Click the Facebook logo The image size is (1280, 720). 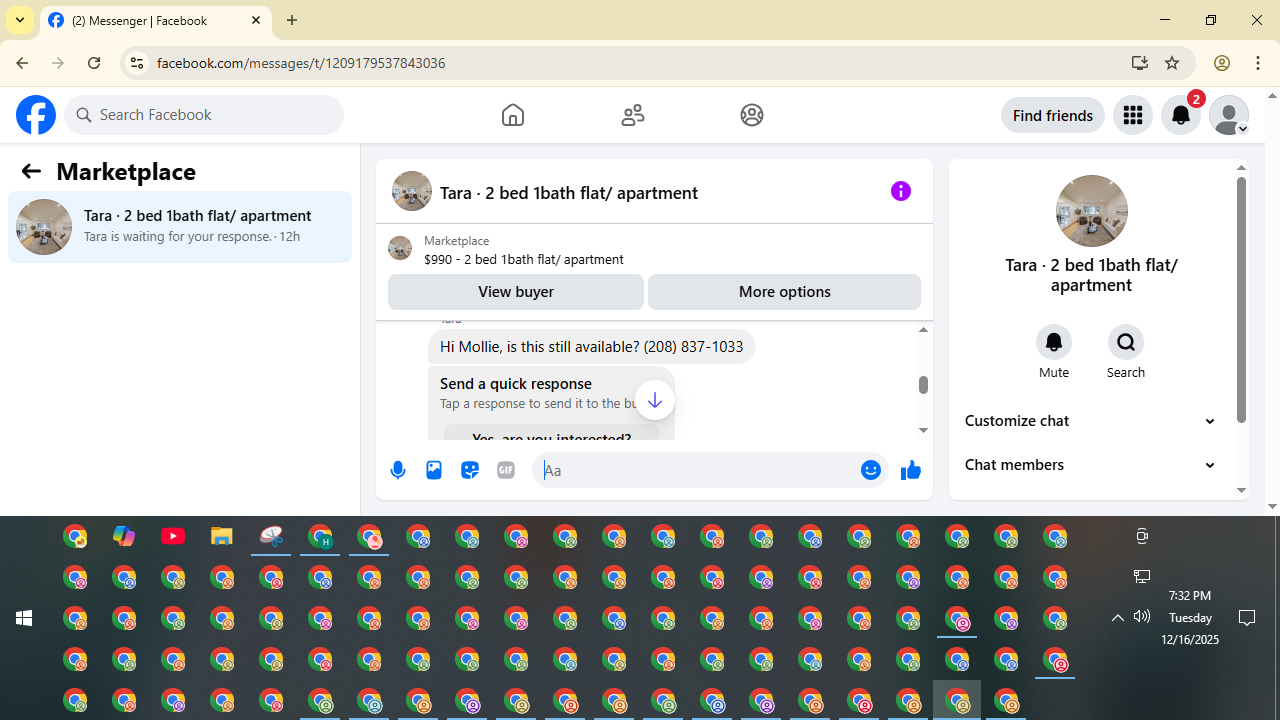(36, 115)
